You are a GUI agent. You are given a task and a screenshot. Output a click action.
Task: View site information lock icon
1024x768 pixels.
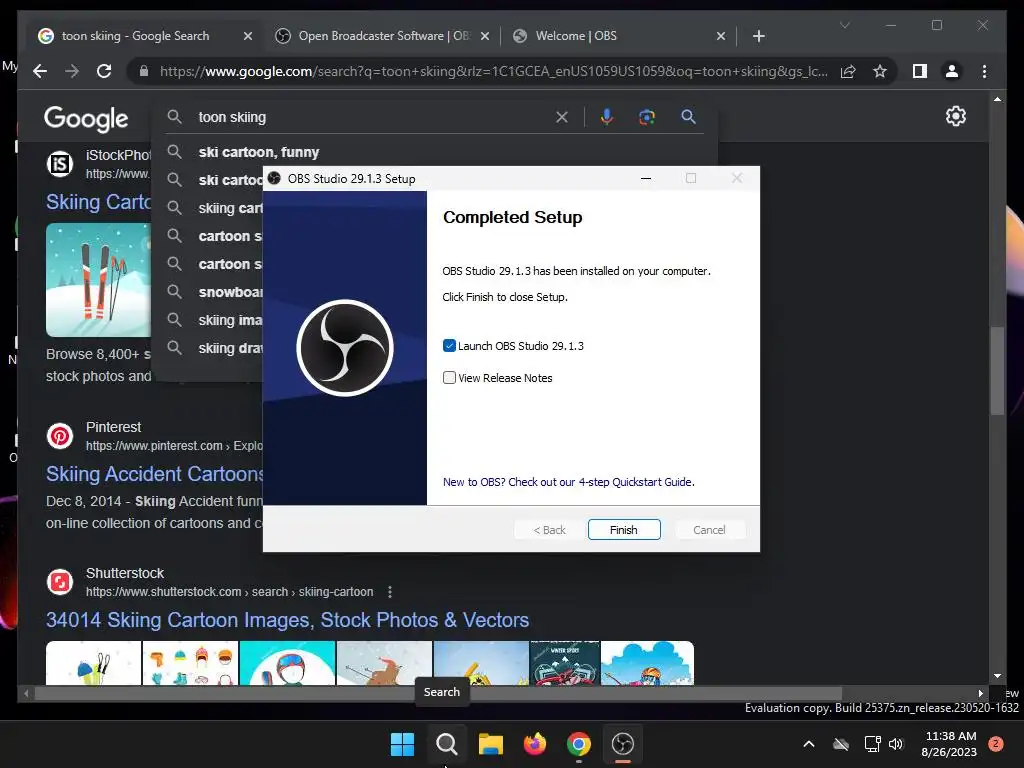point(144,71)
